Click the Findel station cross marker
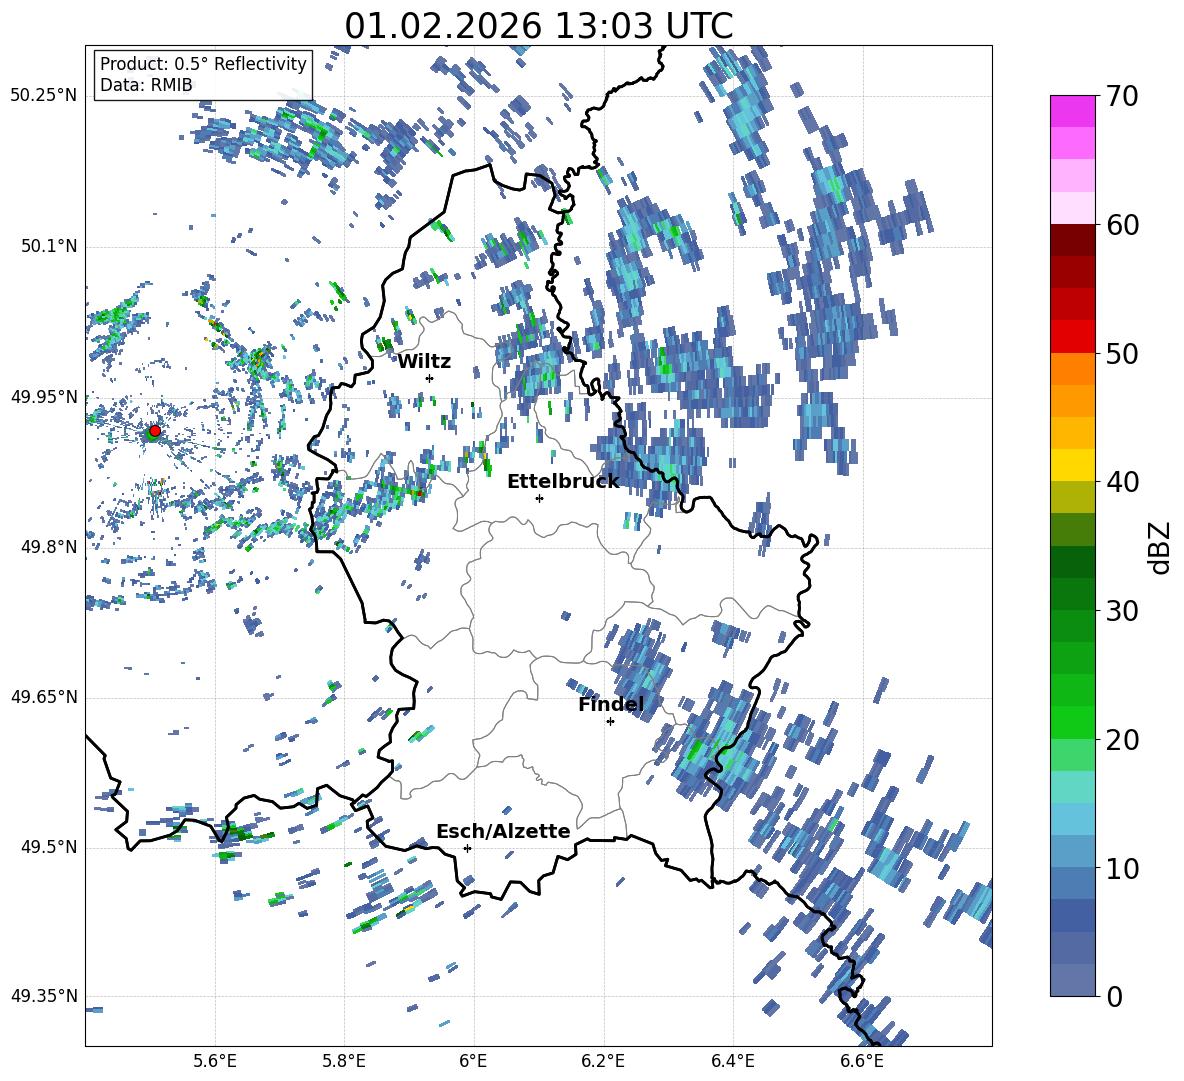Image resolution: width=1184 pixels, height=1081 pixels. [610, 722]
